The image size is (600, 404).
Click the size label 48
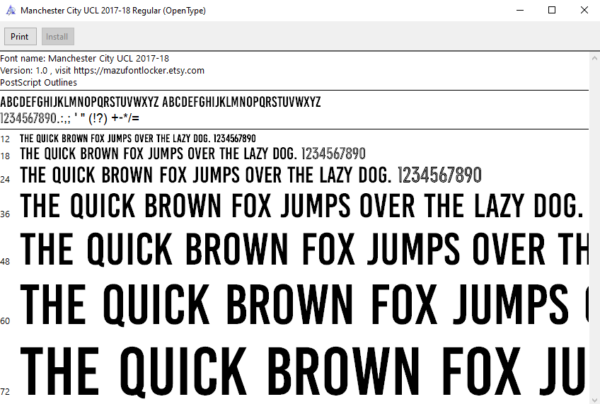tap(5, 262)
